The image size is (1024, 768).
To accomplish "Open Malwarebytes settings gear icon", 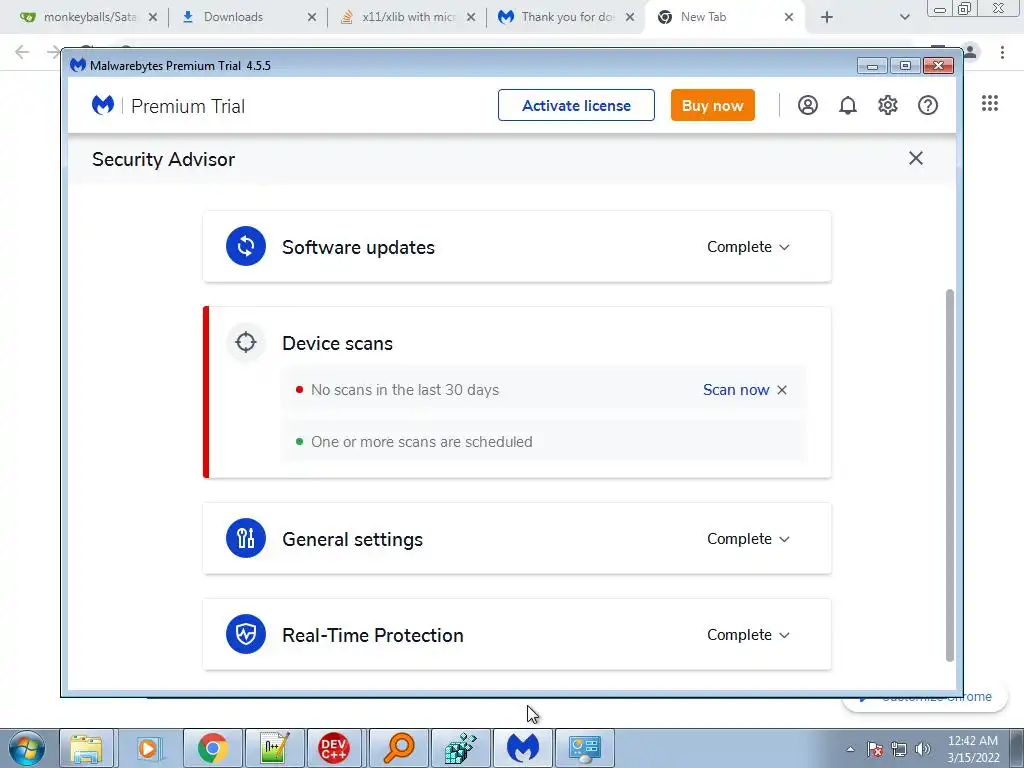I will [888, 105].
